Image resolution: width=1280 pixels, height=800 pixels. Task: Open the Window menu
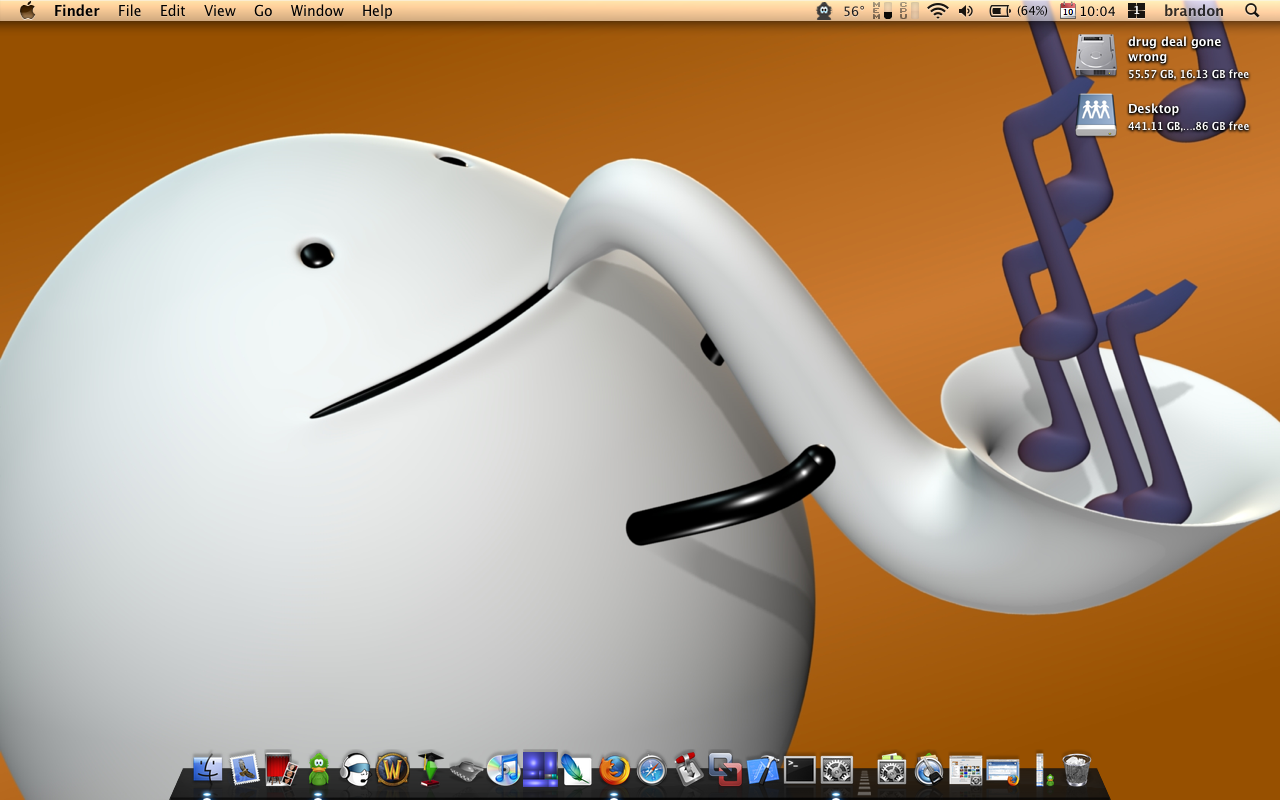pyautogui.click(x=317, y=11)
